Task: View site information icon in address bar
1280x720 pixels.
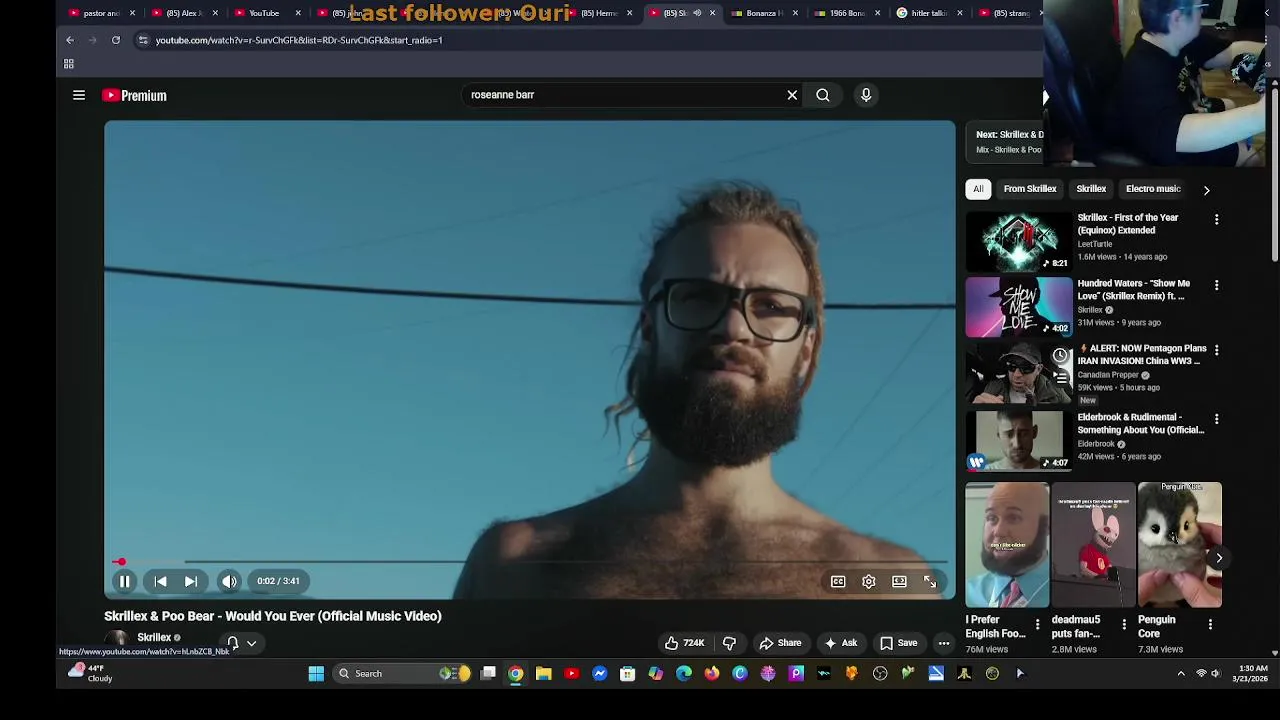Action: pos(143,40)
